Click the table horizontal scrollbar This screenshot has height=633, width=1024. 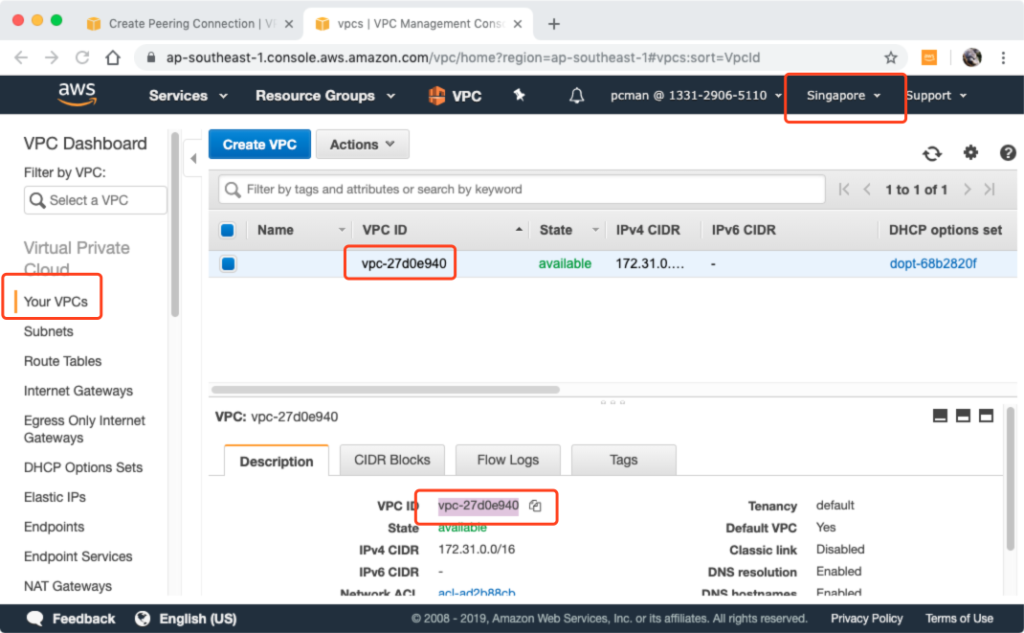[385, 389]
